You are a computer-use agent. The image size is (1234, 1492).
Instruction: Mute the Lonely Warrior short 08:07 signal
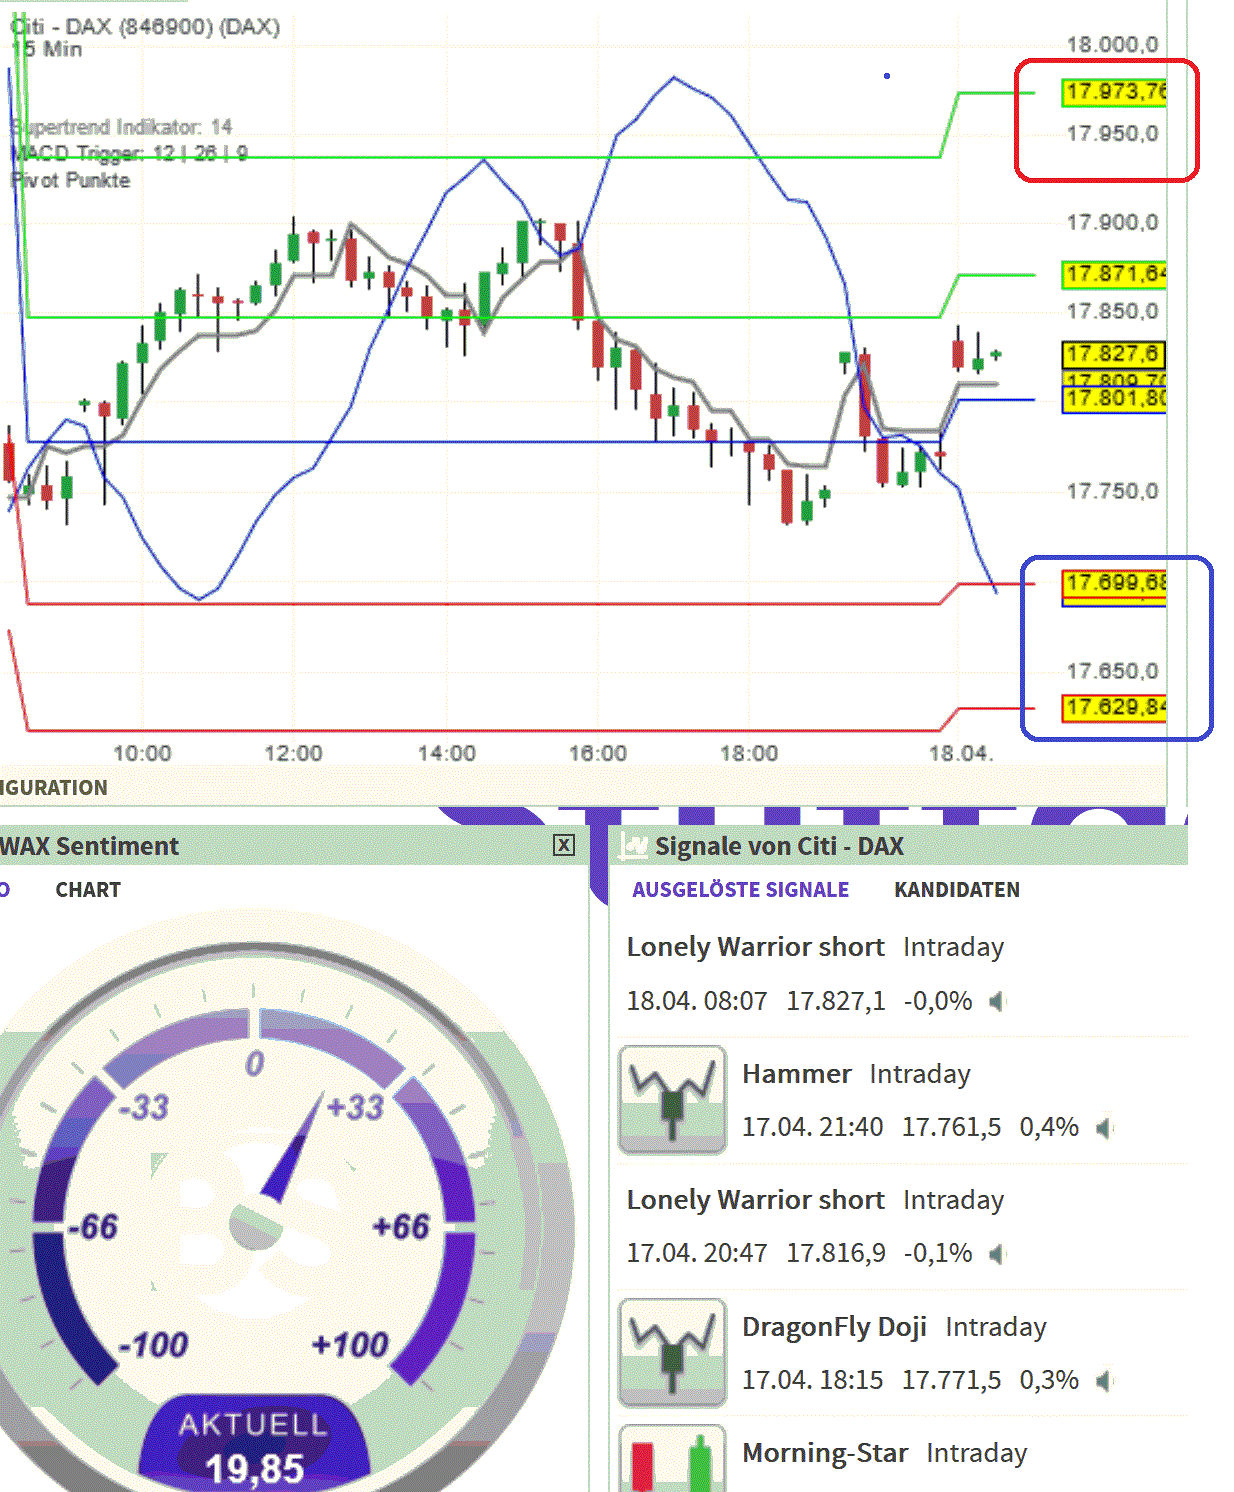click(995, 1000)
